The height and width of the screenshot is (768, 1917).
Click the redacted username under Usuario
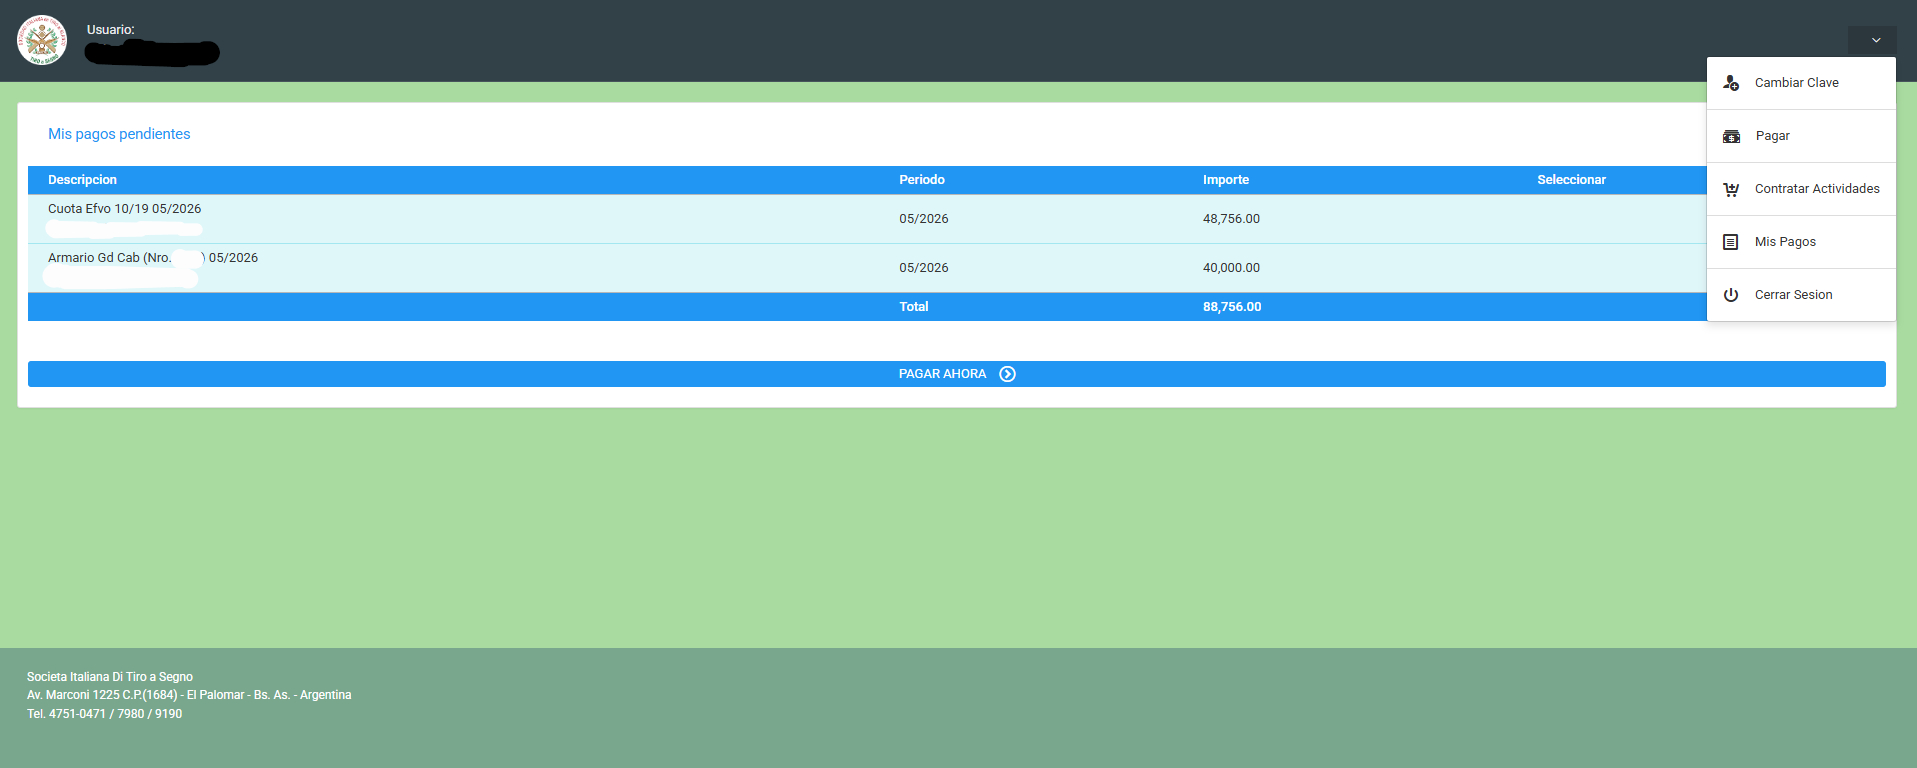click(152, 52)
